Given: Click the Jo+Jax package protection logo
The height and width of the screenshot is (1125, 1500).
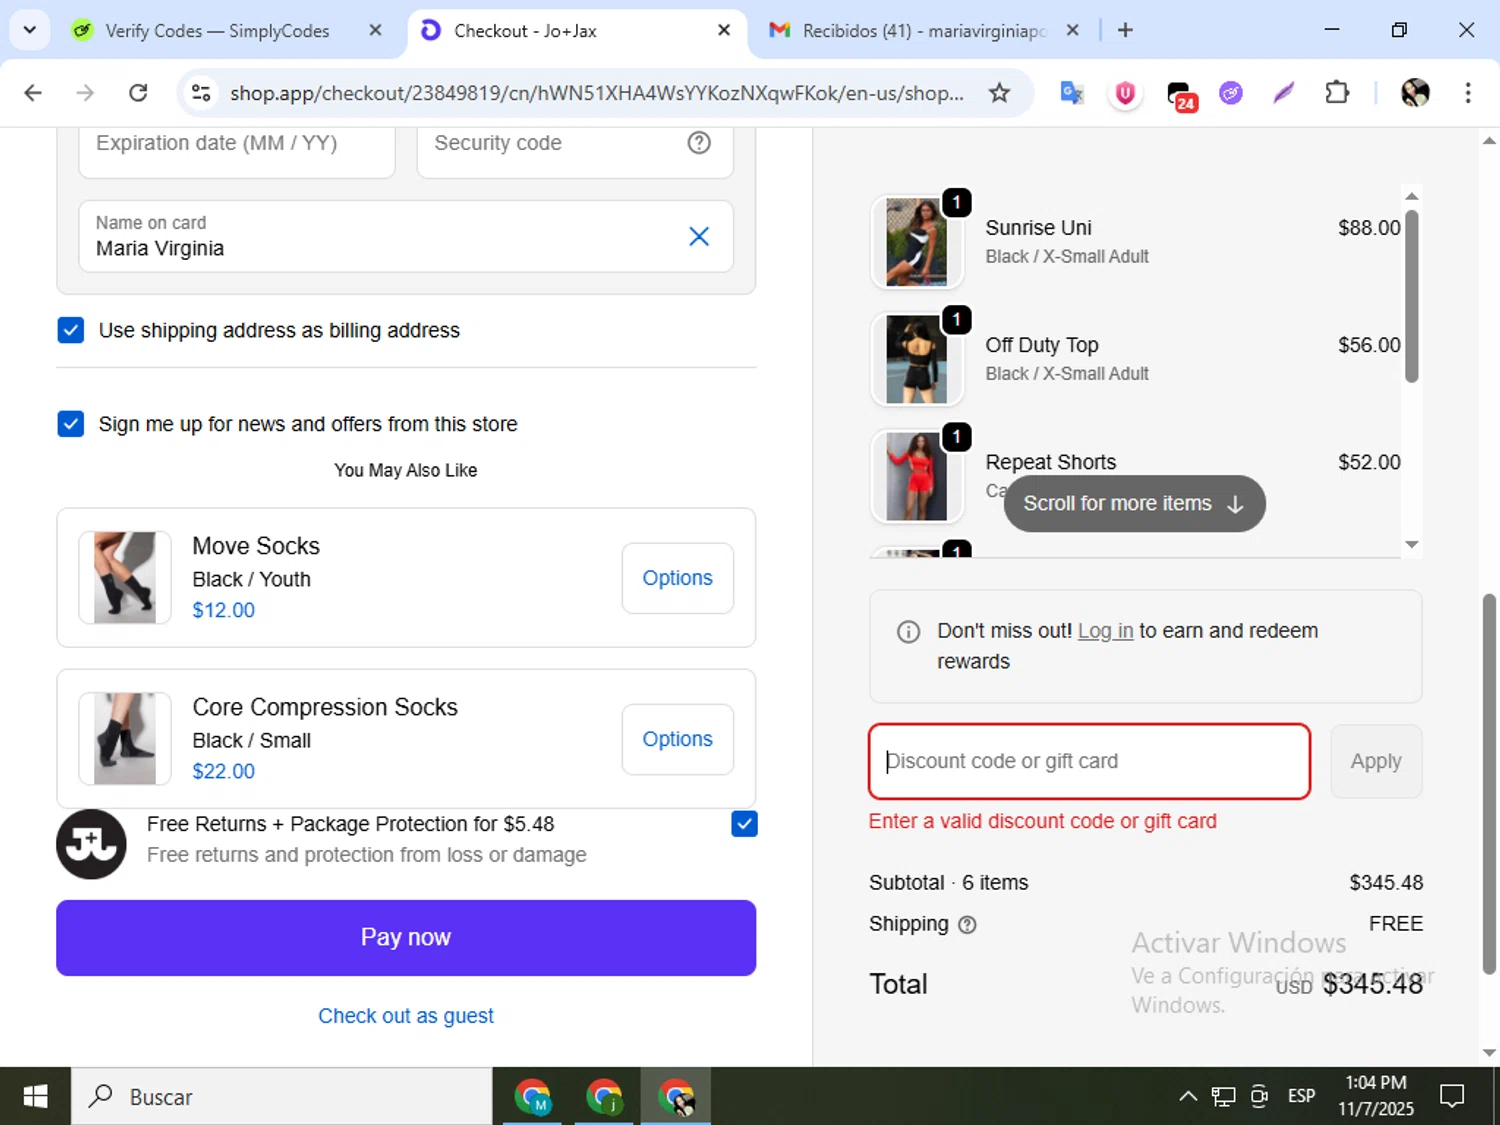Looking at the screenshot, I should [91, 844].
